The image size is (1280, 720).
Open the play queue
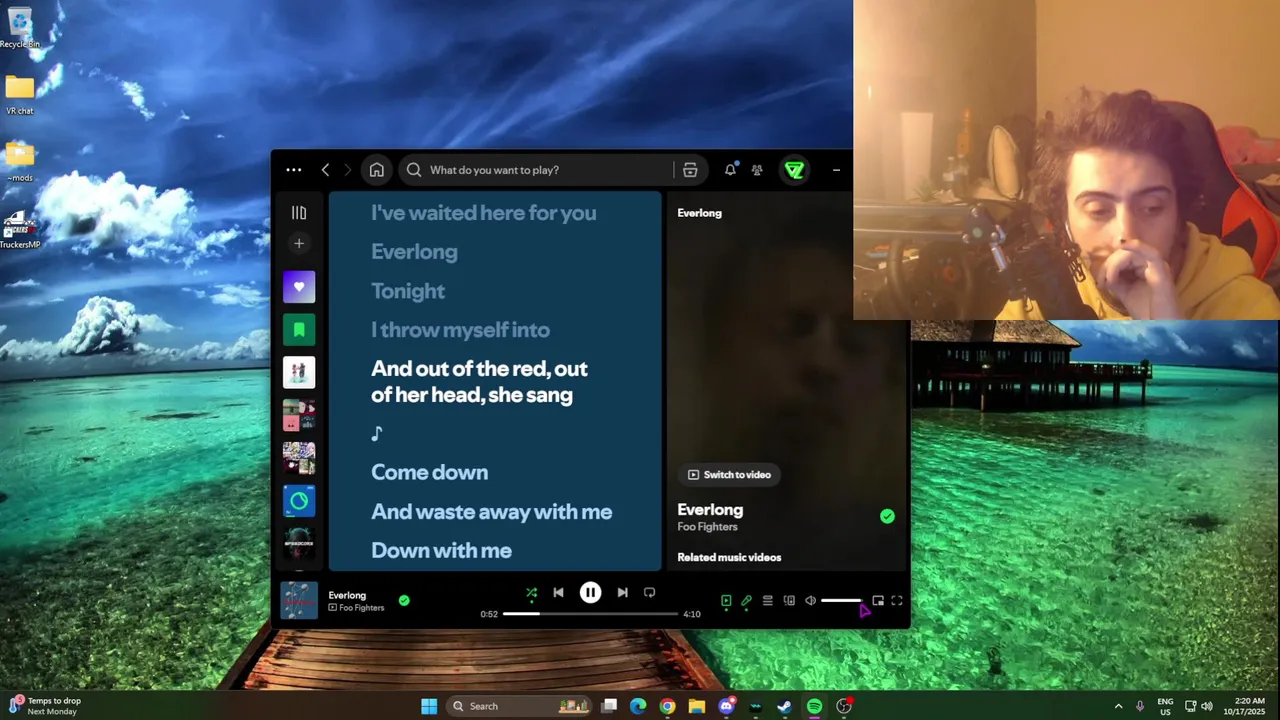coord(767,601)
